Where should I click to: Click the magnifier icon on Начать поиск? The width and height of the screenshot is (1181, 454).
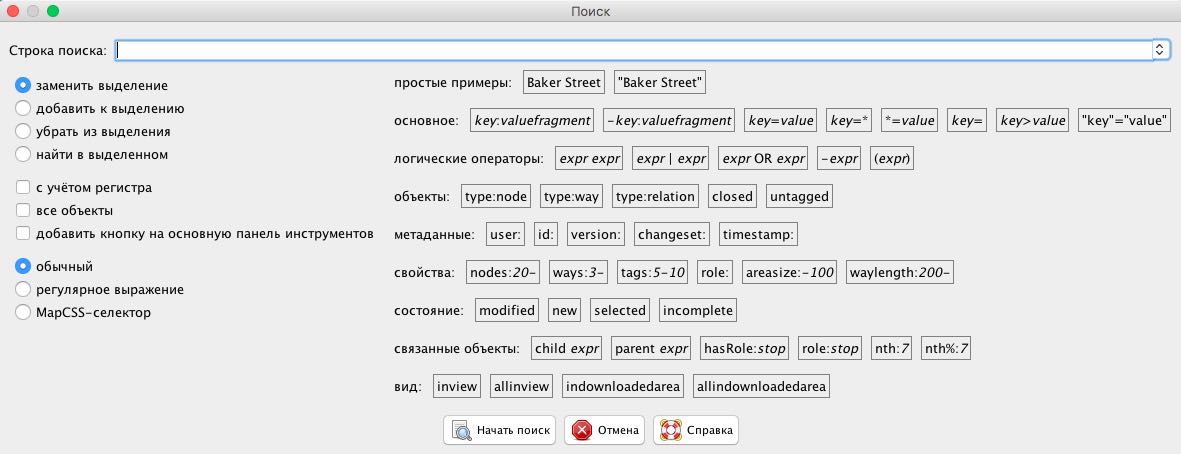pyautogui.click(x=460, y=431)
